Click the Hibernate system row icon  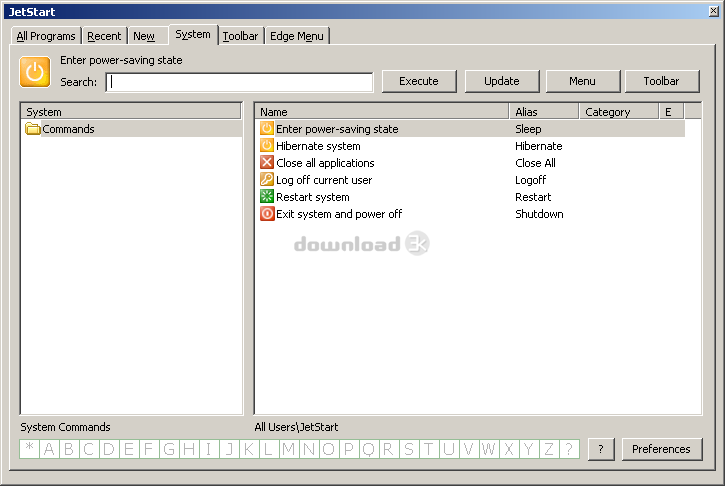pos(267,146)
